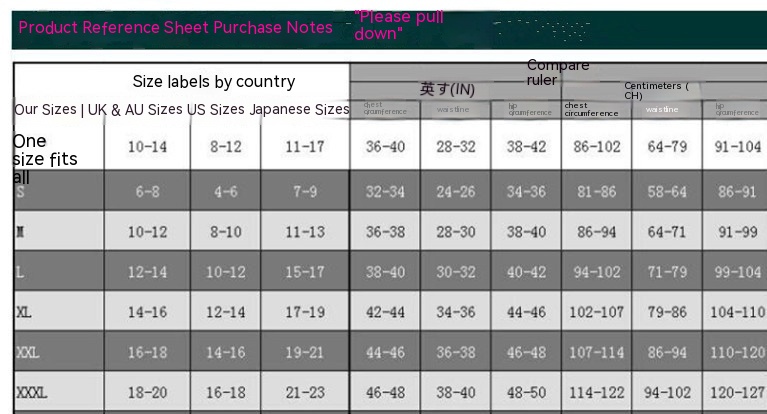This screenshot has height=414, width=767.
Task: Select the US size 4-6 cell
Action: tap(225, 191)
